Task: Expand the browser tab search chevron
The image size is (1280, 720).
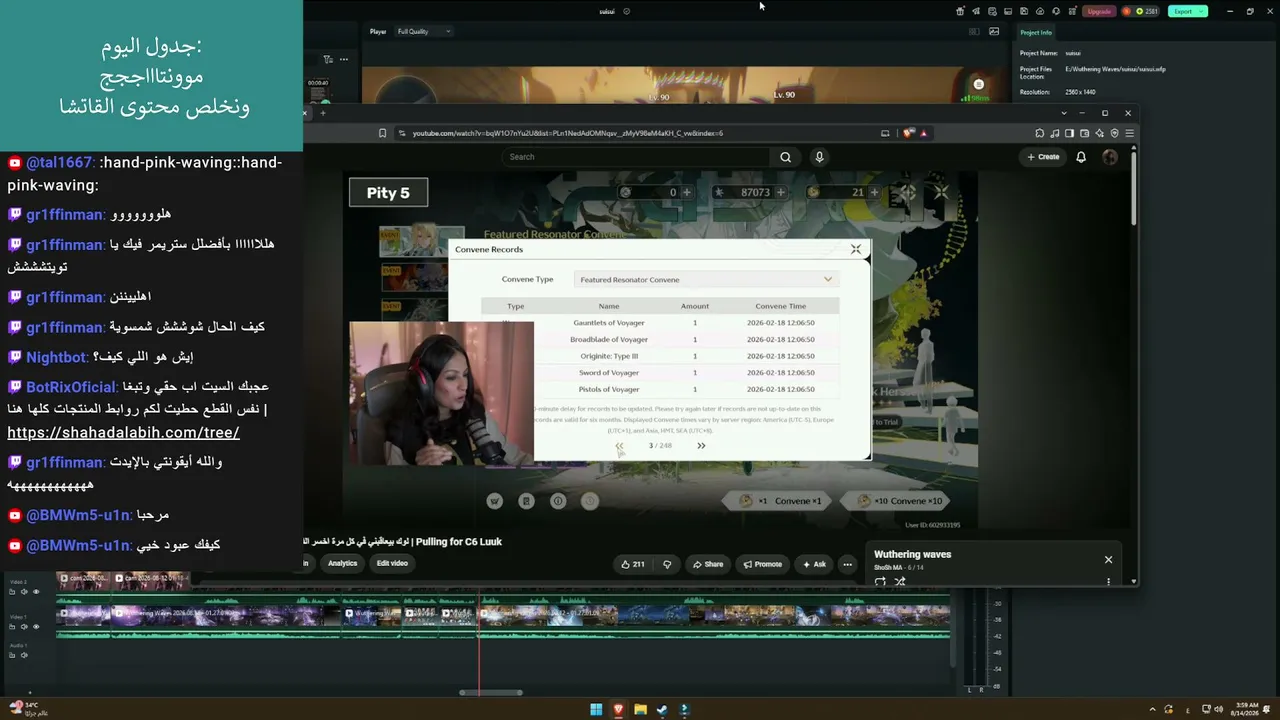Action: (1063, 113)
